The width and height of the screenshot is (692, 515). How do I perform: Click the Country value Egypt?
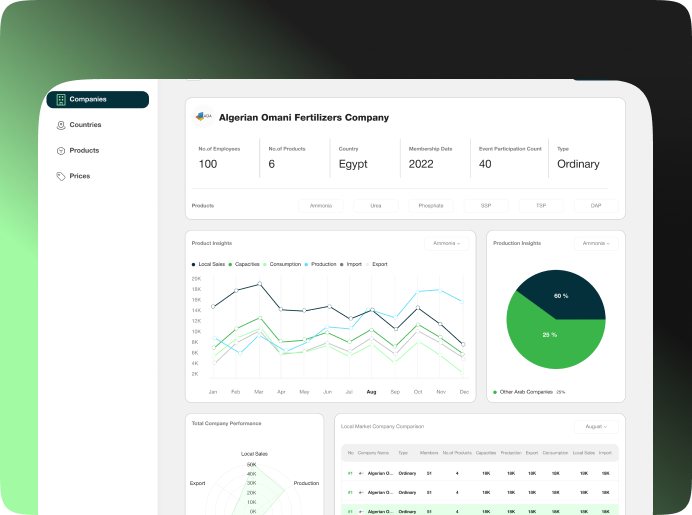click(x=353, y=164)
